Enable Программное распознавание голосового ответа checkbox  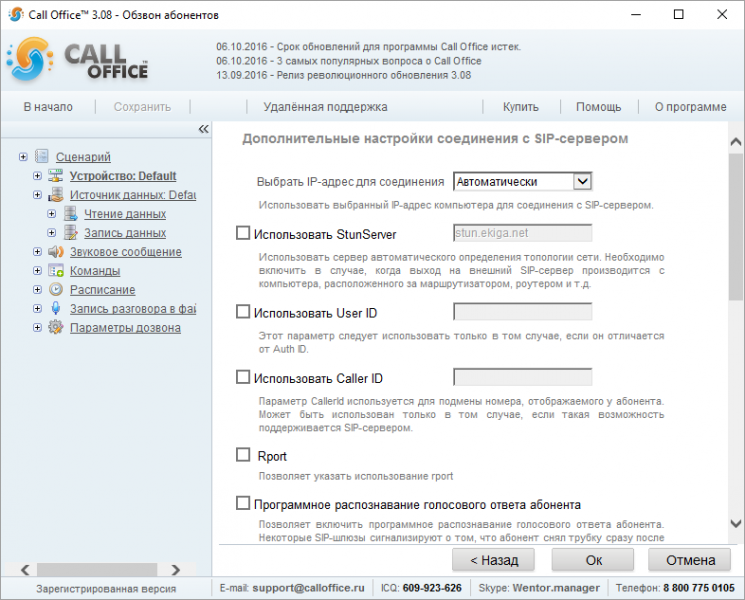[x=243, y=503]
